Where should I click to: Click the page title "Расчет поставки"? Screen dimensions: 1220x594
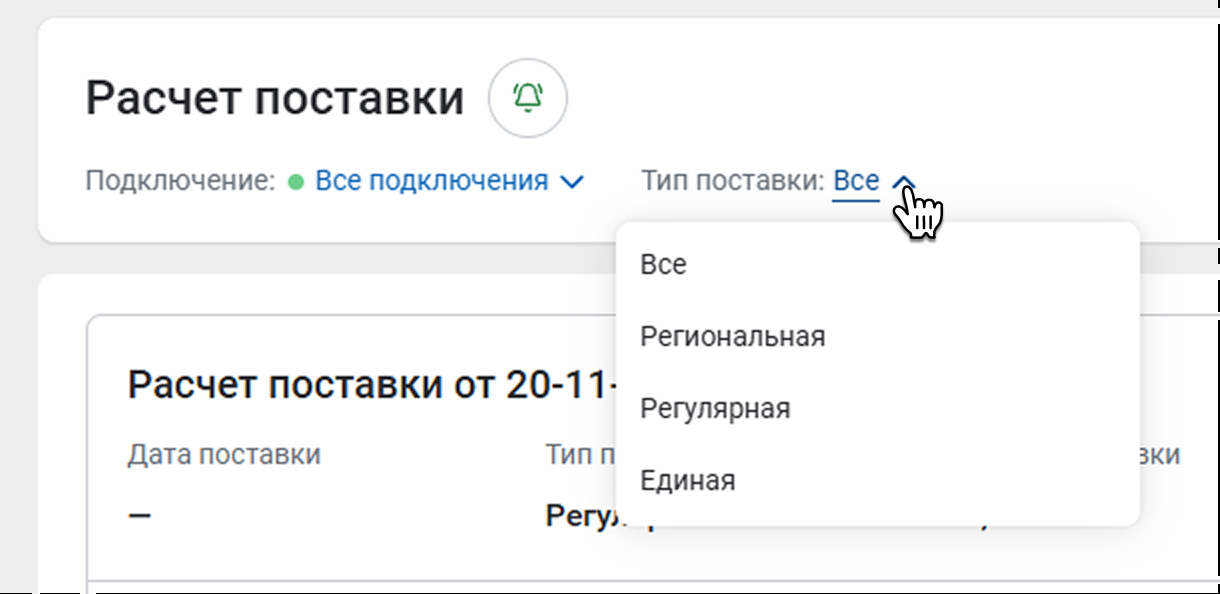(x=275, y=99)
